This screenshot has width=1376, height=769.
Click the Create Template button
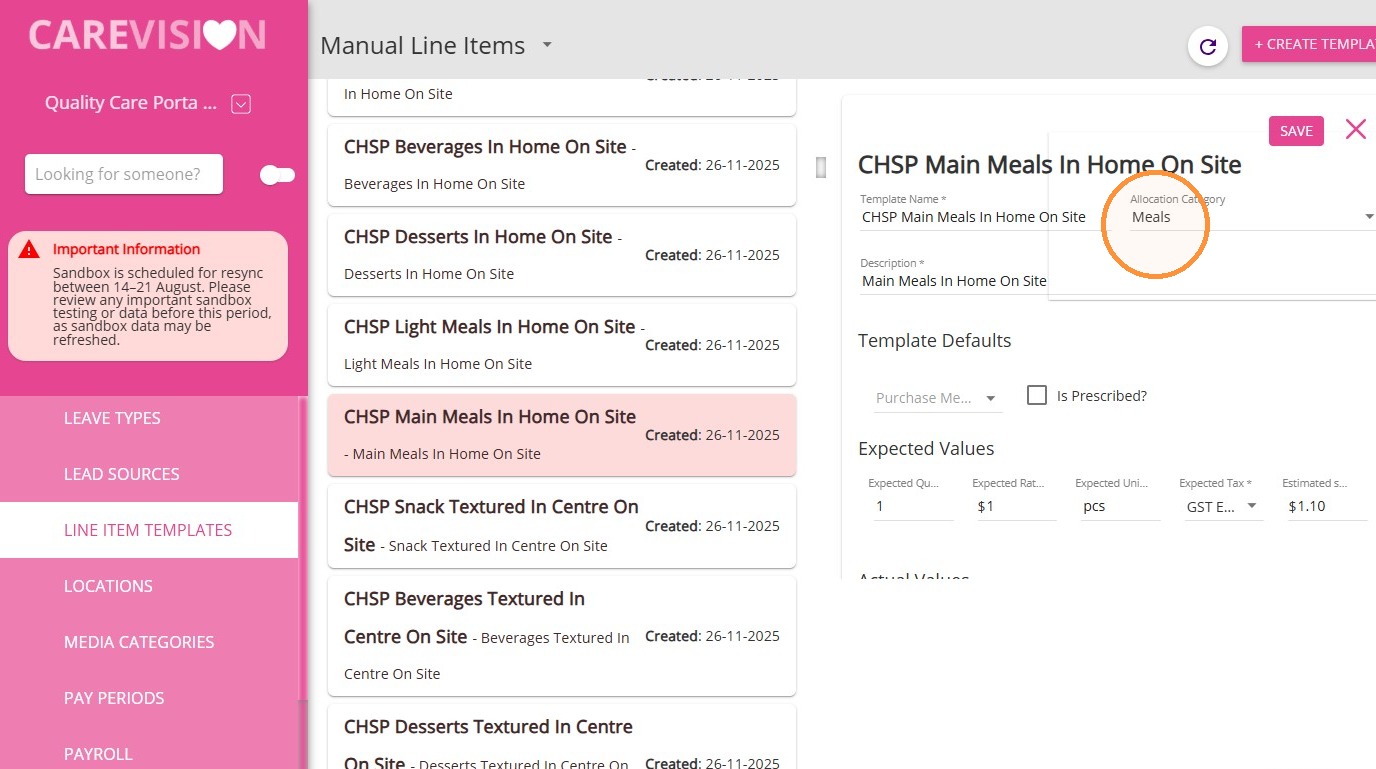[x=1309, y=44]
